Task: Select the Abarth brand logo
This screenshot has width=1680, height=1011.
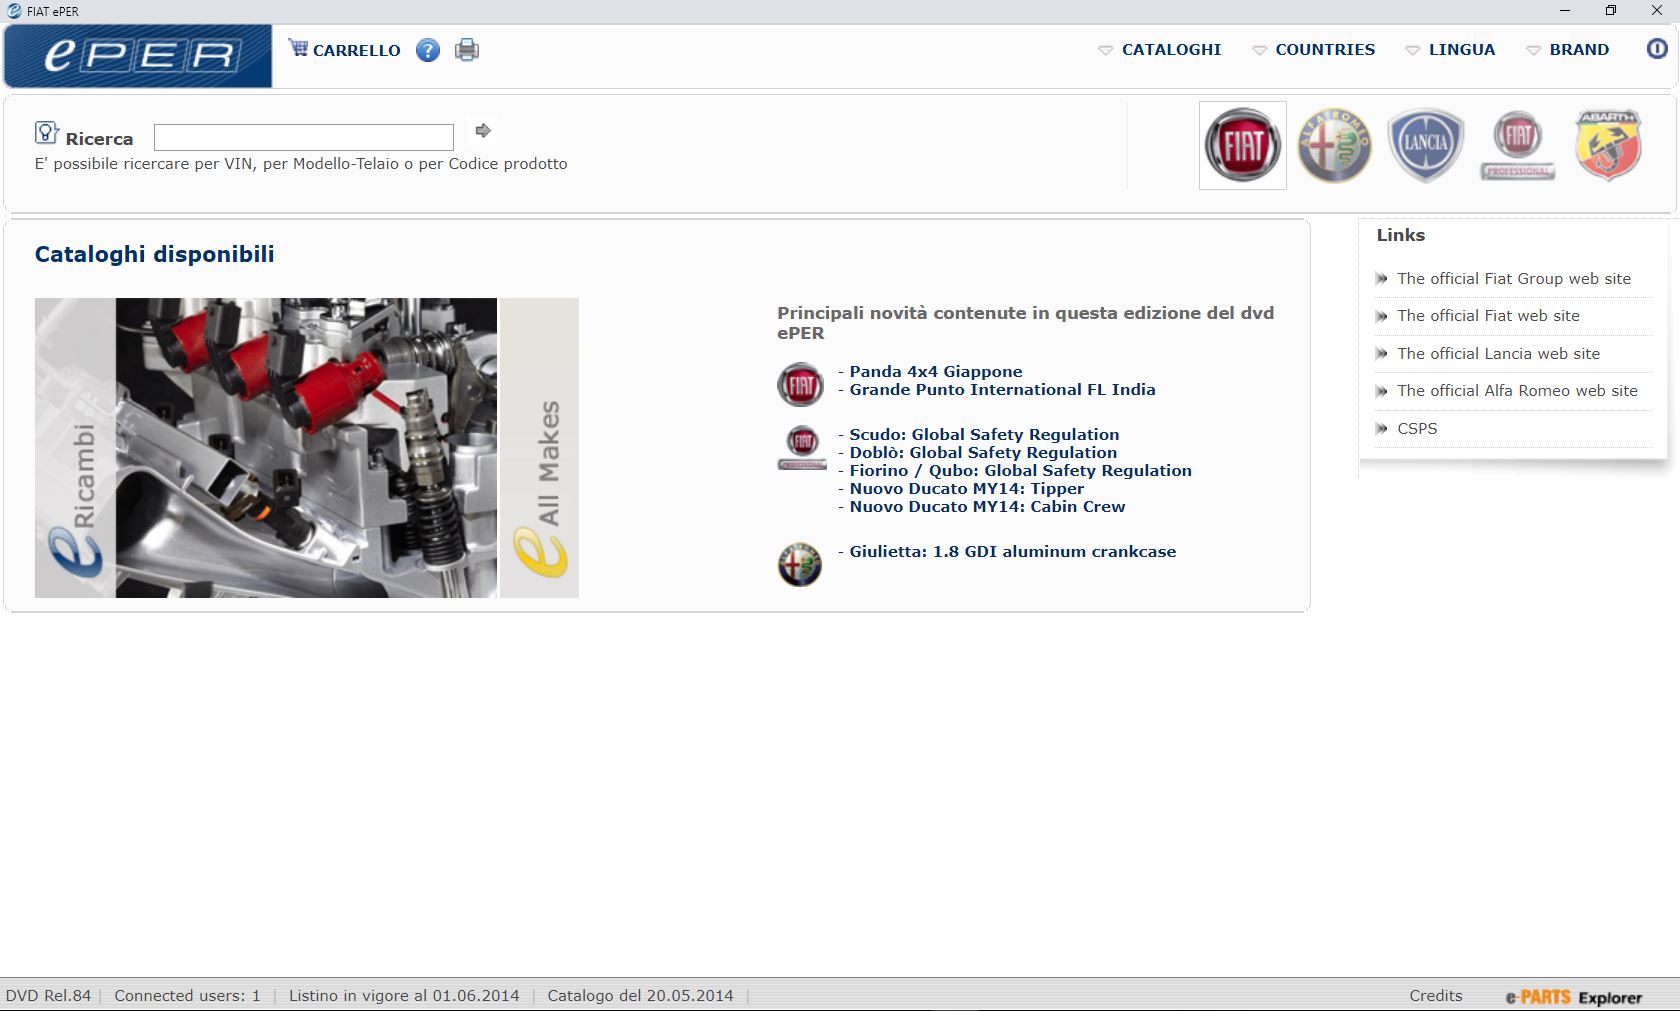Action: [x=1609, y=145]
